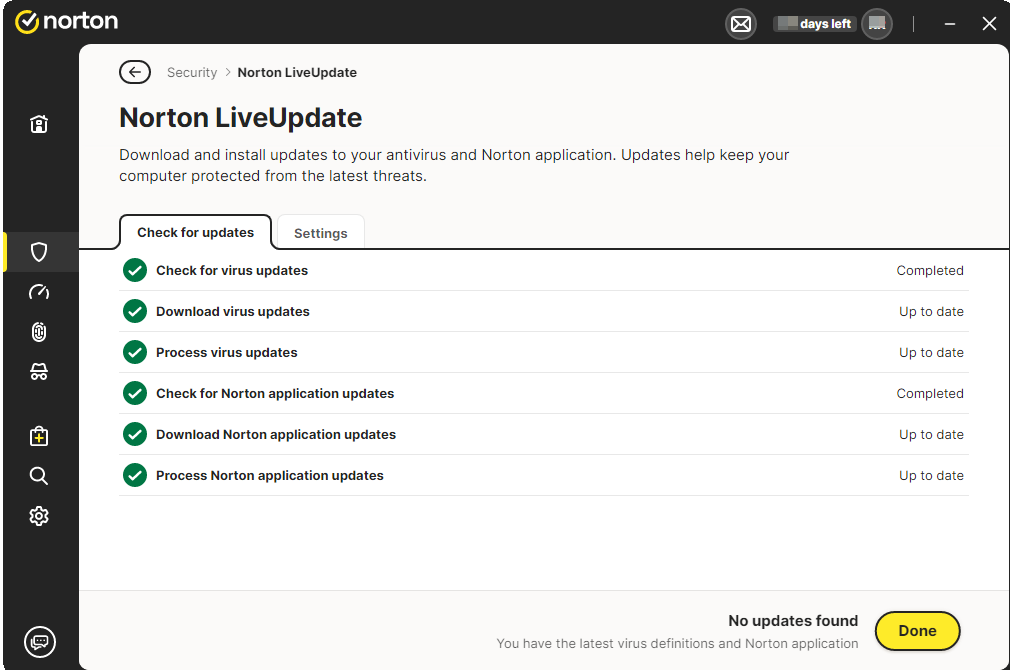
Task: Click the check beside Check for Norton application updates
Action: coord(135,394)
